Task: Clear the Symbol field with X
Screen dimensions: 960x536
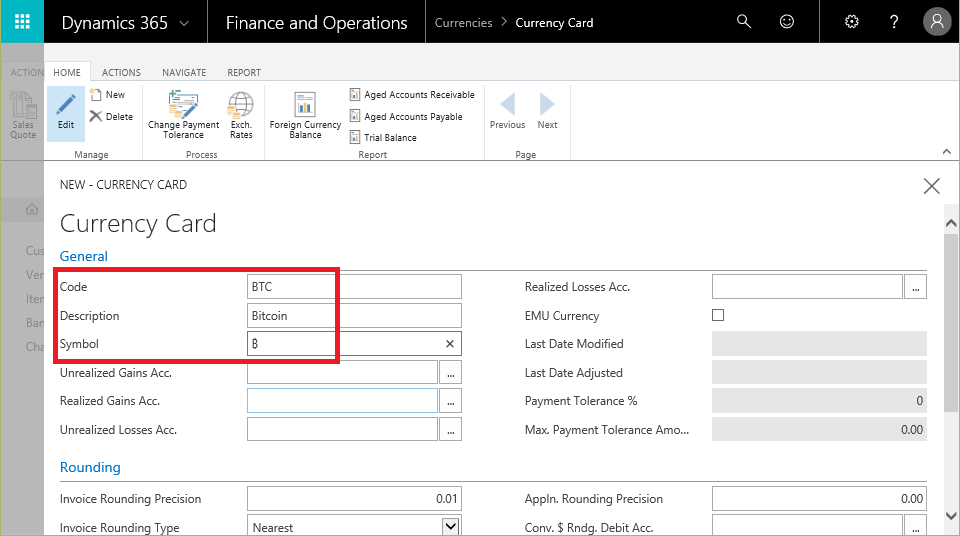Action: (449, 344)
